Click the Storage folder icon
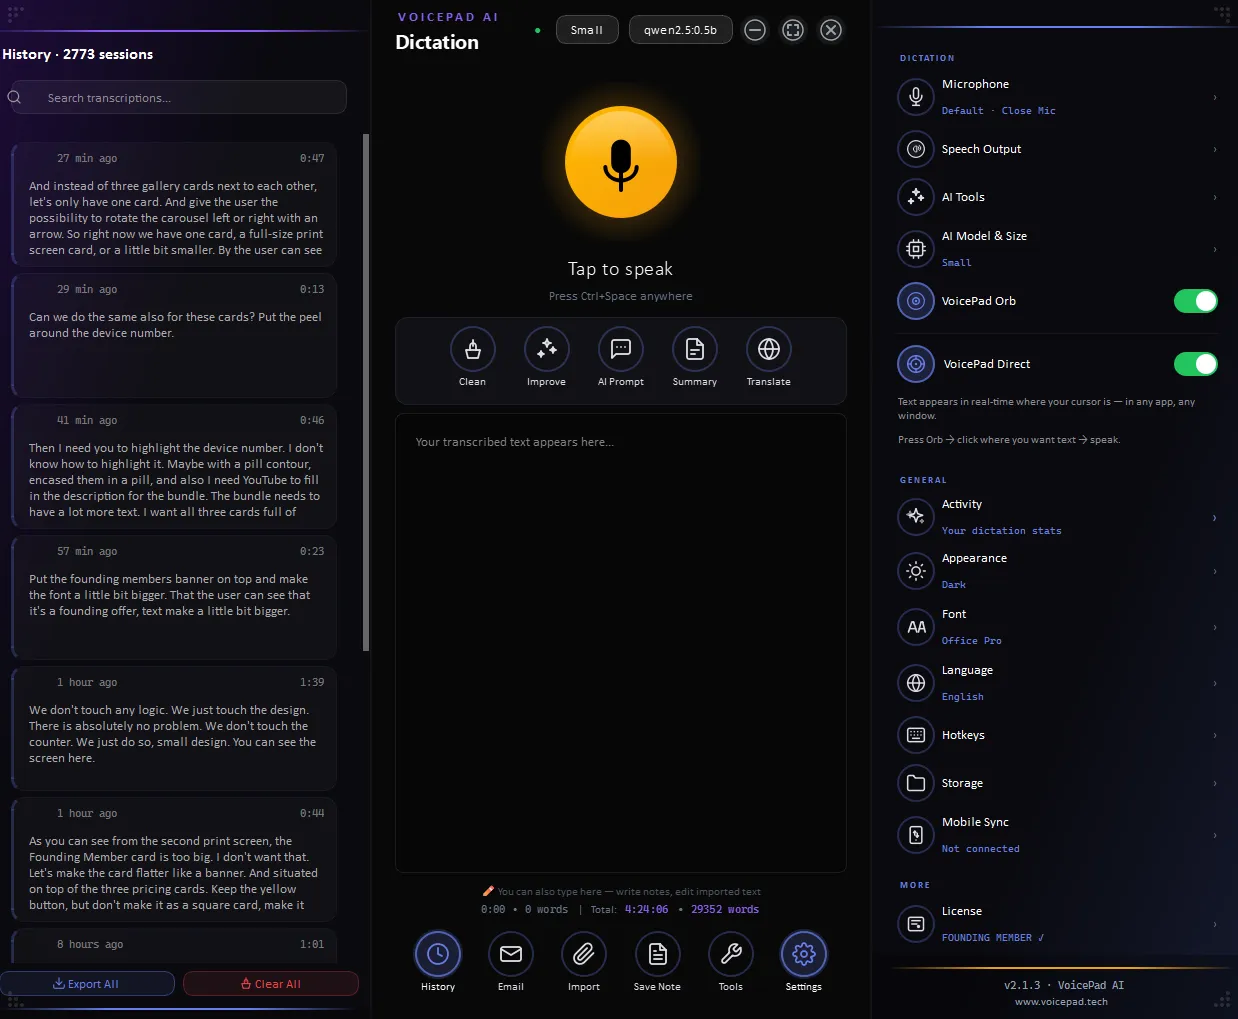Image resolution: width=1238 pixels, height=1019 pixels. 915,783
